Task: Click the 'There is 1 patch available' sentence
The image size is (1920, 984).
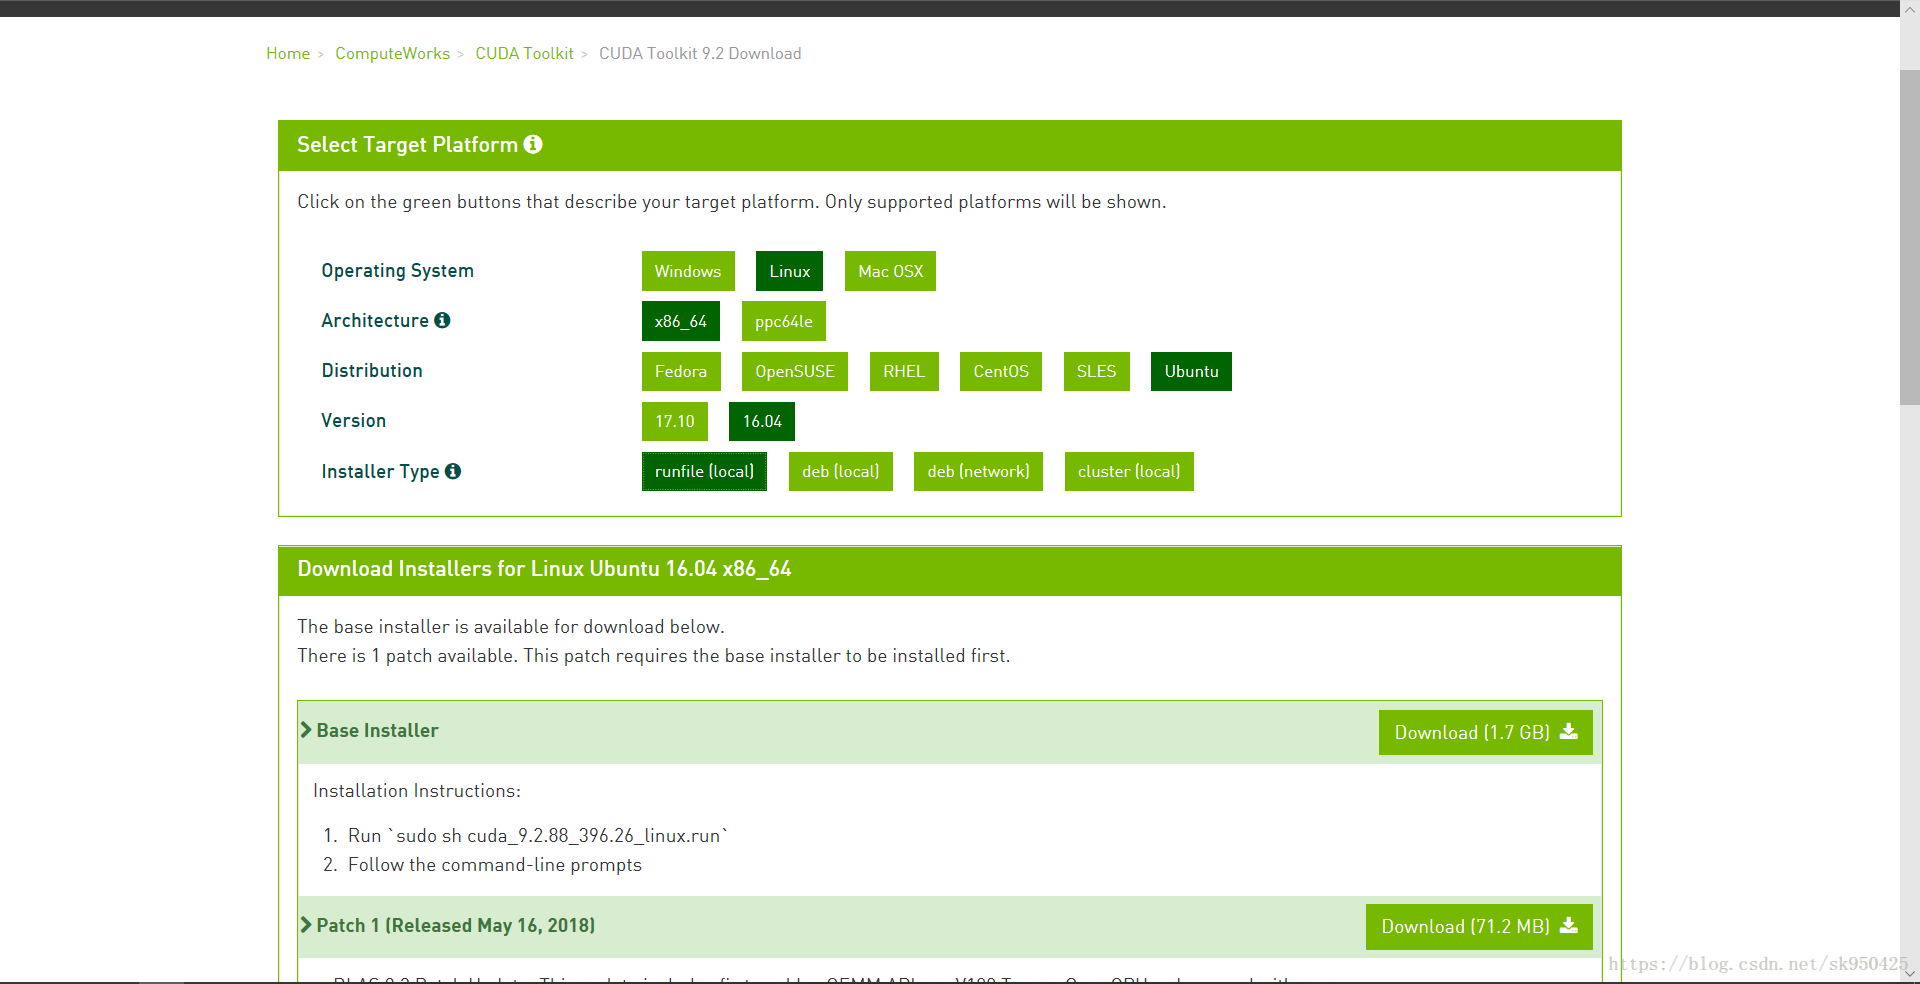Action: pos(654,656)
